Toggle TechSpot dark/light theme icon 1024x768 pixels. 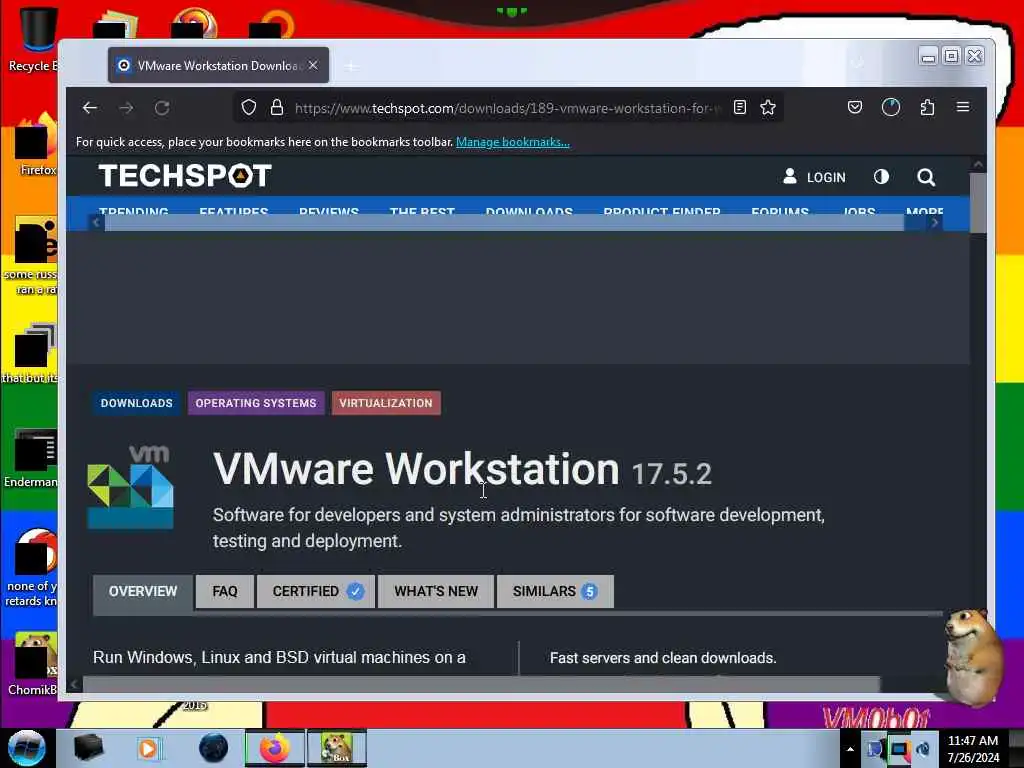pos(881,177)
